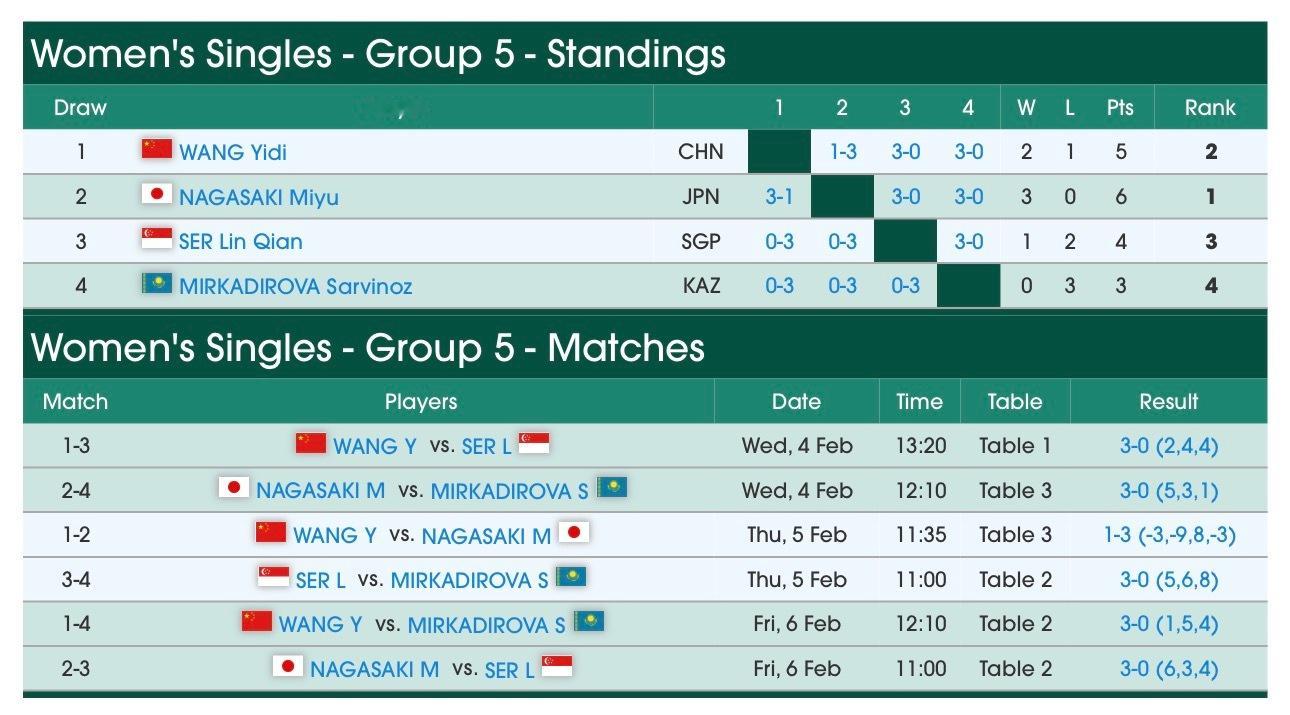Click the Kazakhstan flag beside MIRKADIROVA Sarvinoz
Viewport: 1290px width, 715px height.
pyautogui.click(x=157, y=284)
